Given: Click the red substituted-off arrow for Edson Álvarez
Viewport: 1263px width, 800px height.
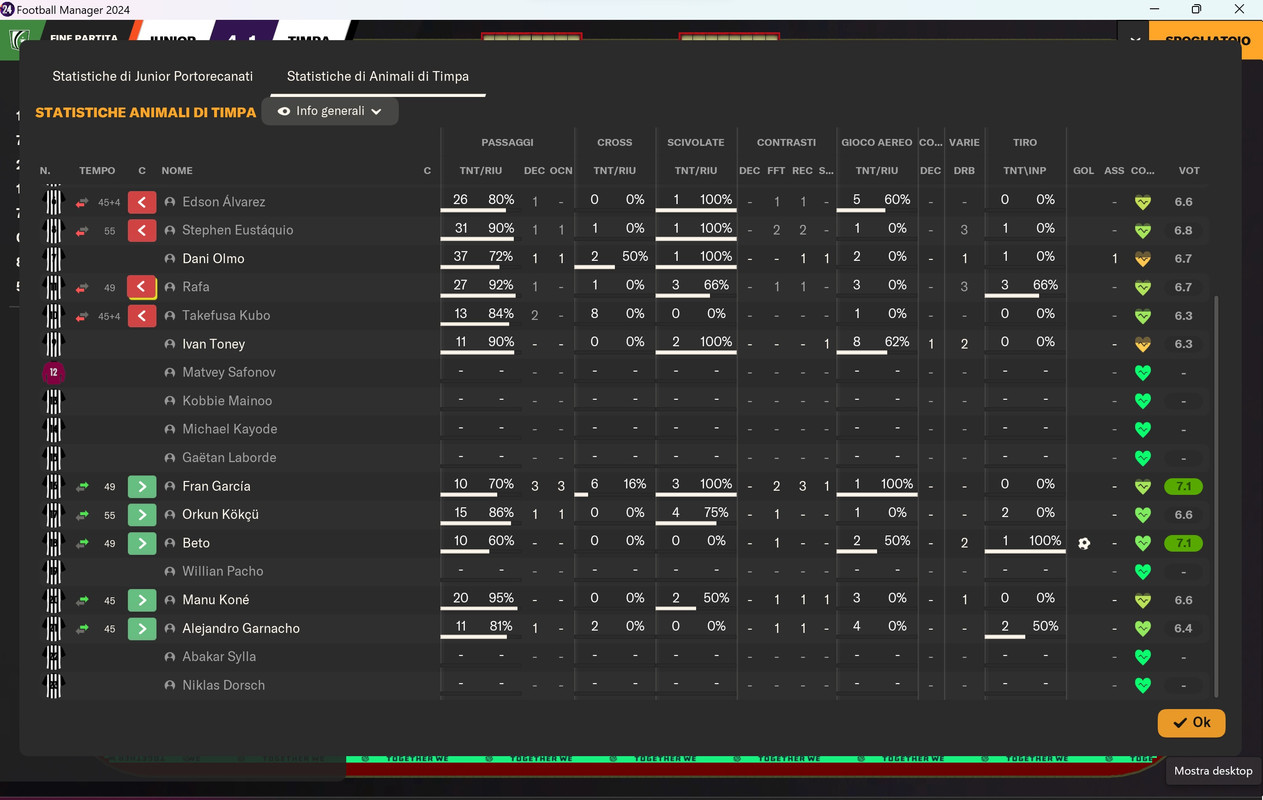Looking at the screenshot, I should [x=82, y=203].
